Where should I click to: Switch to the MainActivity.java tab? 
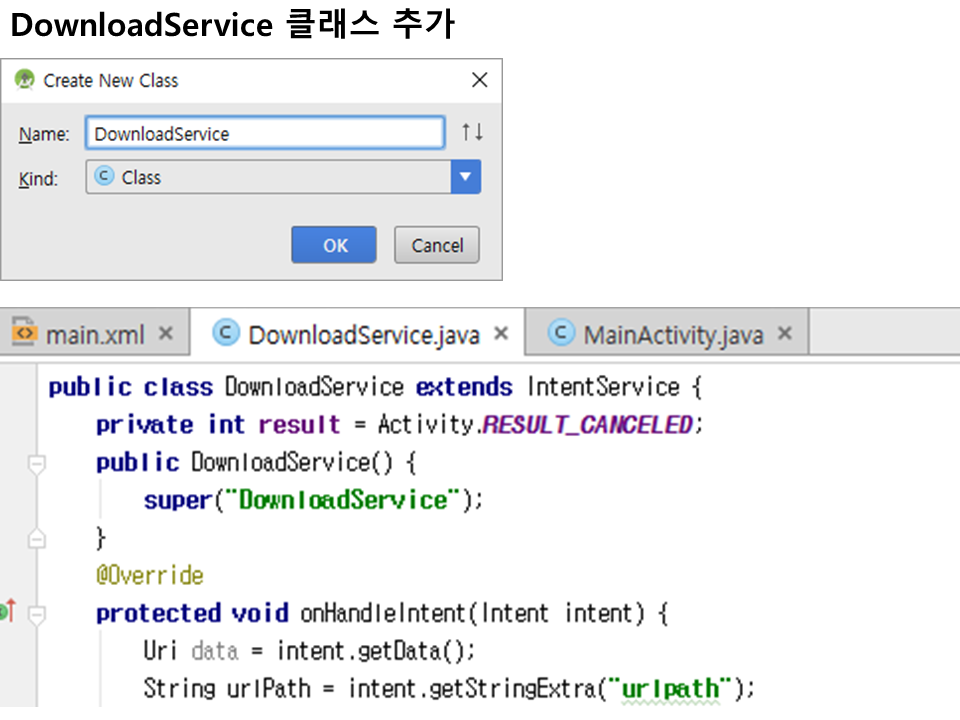[x=673, y=334]
